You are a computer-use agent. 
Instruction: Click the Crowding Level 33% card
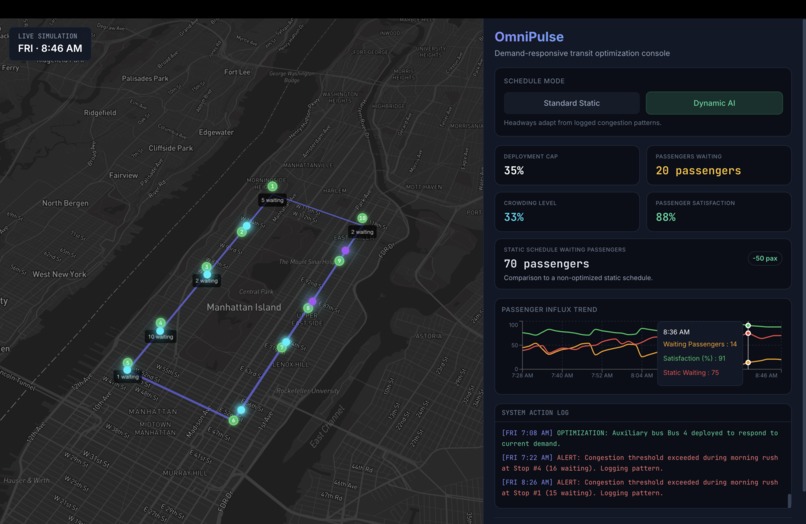pyautogui.click(x=567, y=212)
